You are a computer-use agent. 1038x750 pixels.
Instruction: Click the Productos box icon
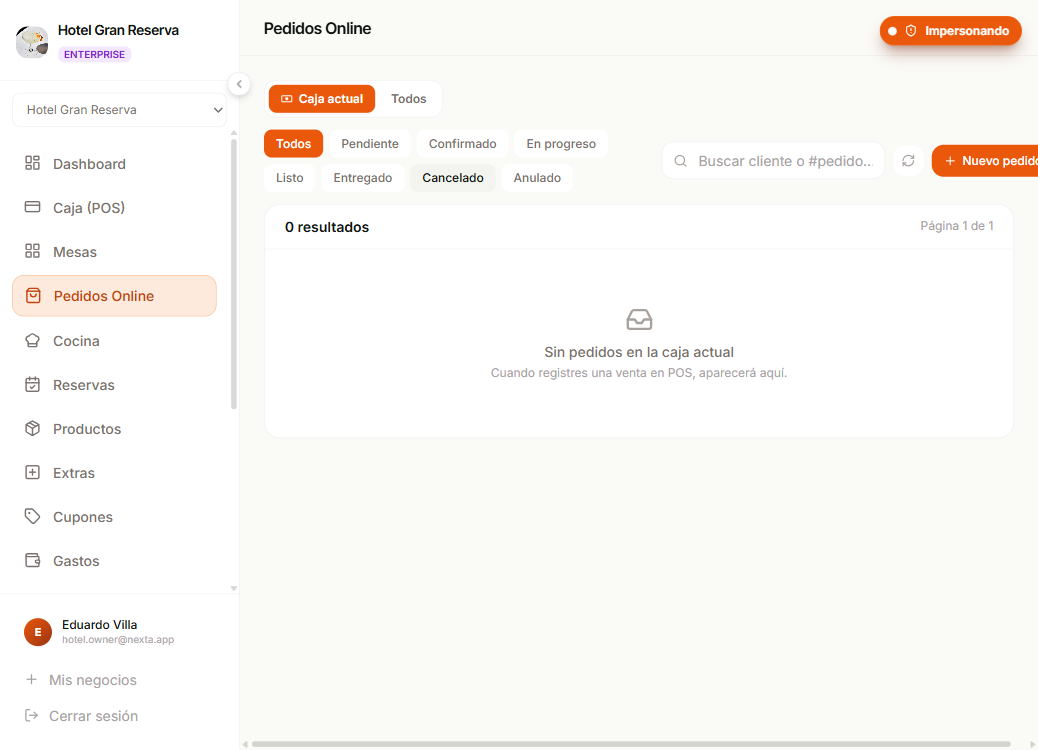32,428
